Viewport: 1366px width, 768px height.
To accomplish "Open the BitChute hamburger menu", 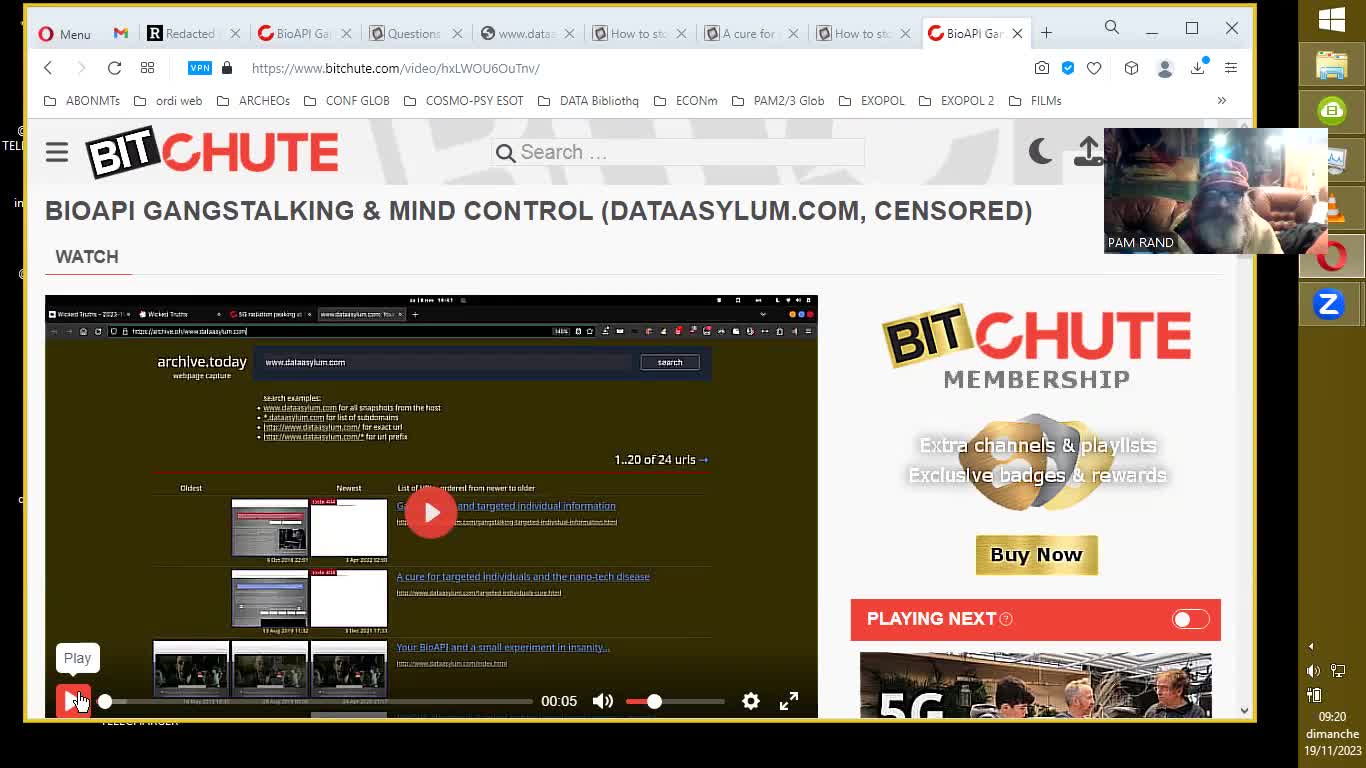I will (x=57, y=152).
